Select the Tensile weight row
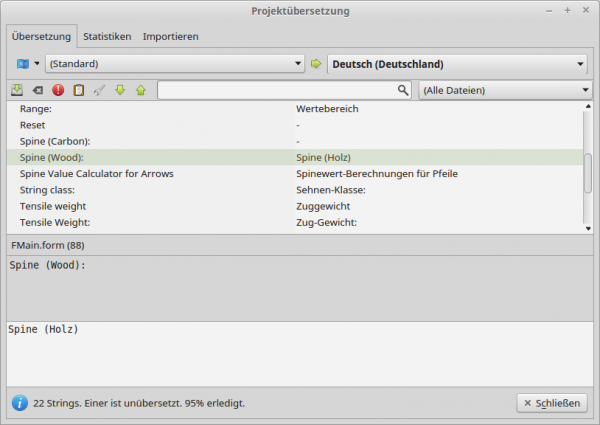 click(x=150, y=205)
